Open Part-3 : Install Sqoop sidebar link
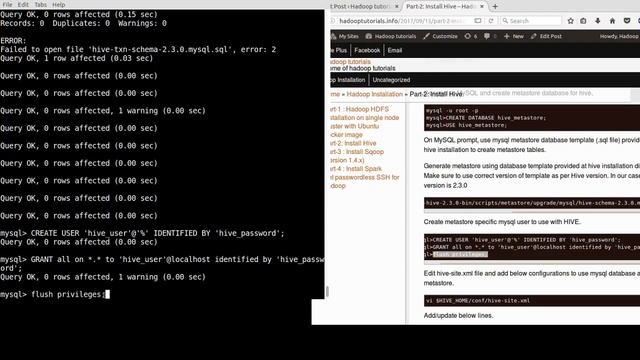 357,156
